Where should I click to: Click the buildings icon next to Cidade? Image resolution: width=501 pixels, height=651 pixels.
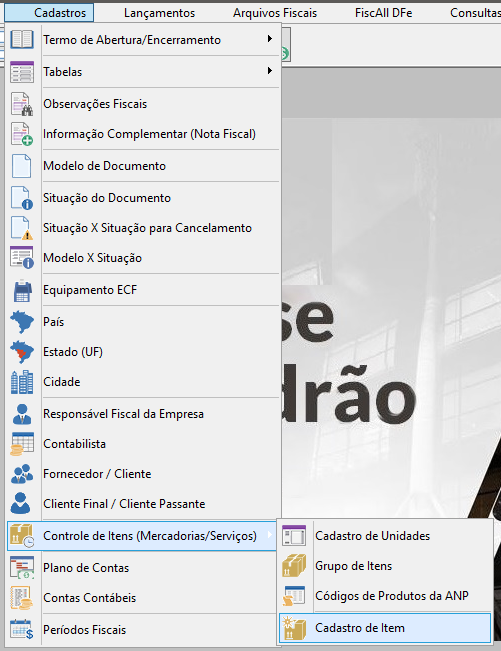pyautogui.click(x=22, y=382)
